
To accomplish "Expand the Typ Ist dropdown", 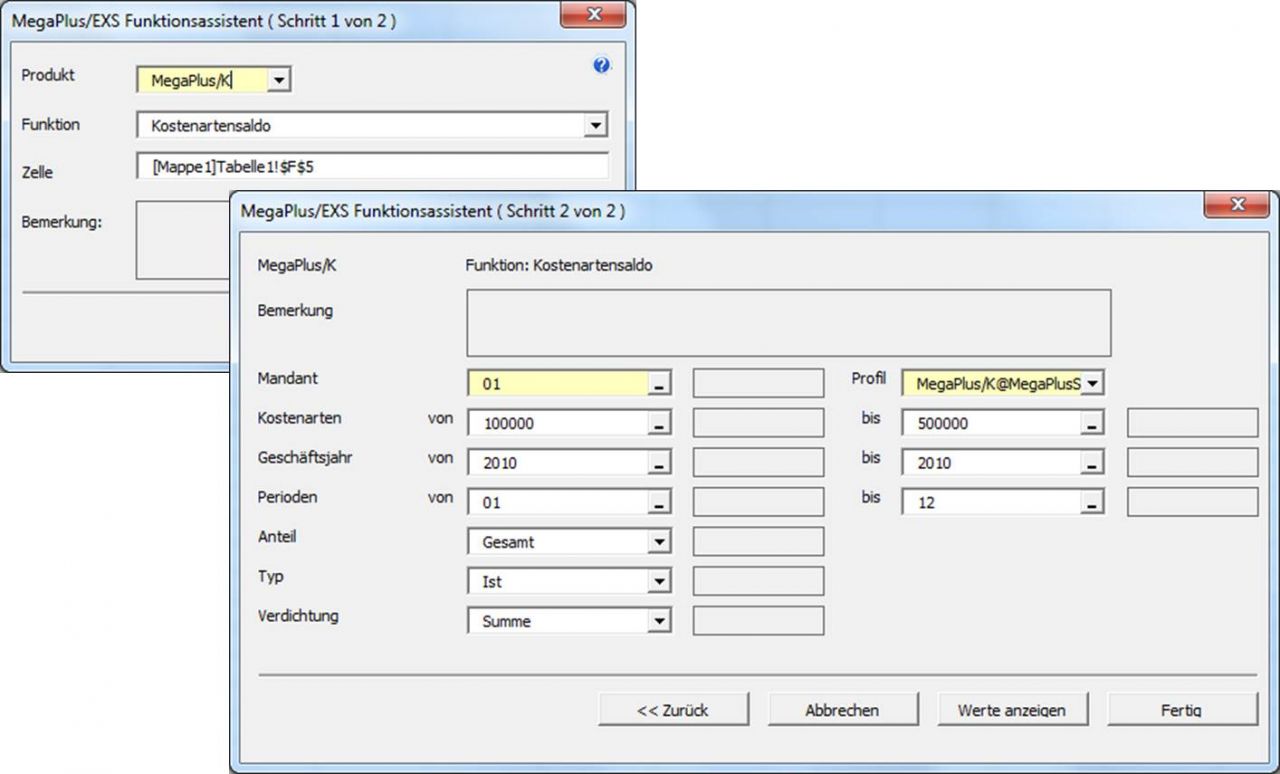I will click(659, 581).
